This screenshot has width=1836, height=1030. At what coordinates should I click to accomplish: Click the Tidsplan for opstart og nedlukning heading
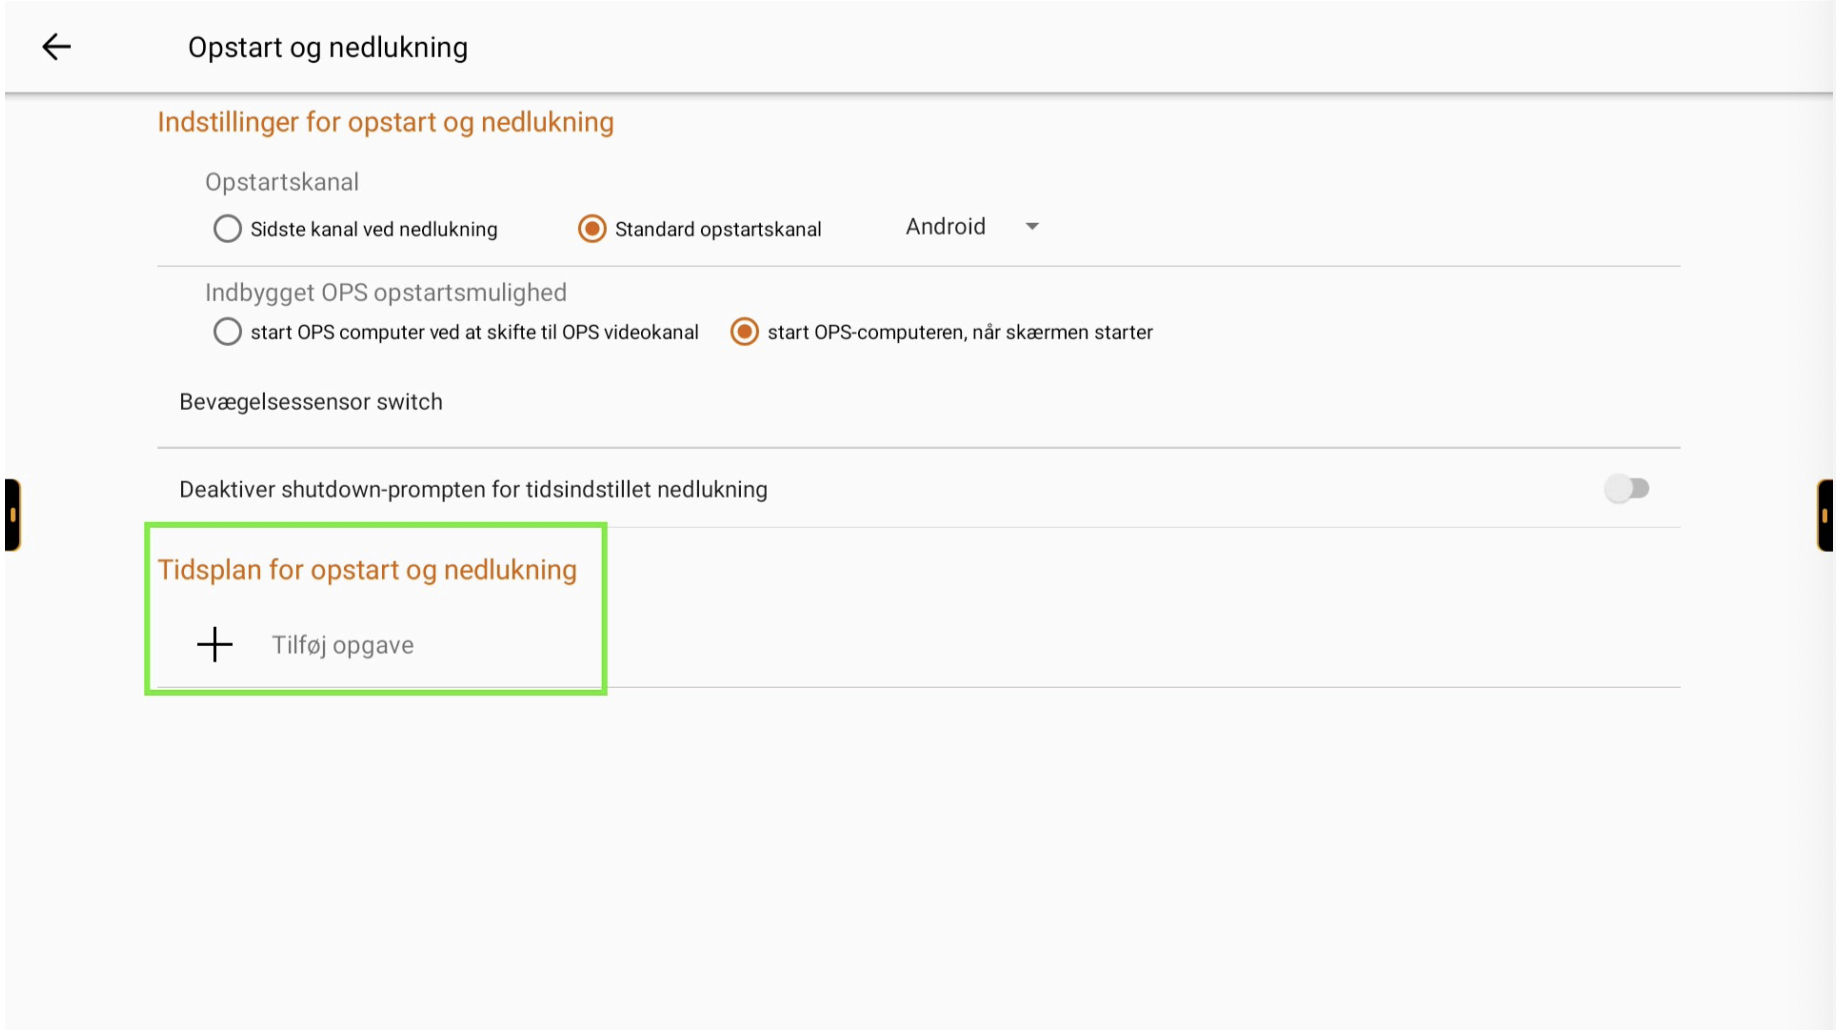coord(367,570)
